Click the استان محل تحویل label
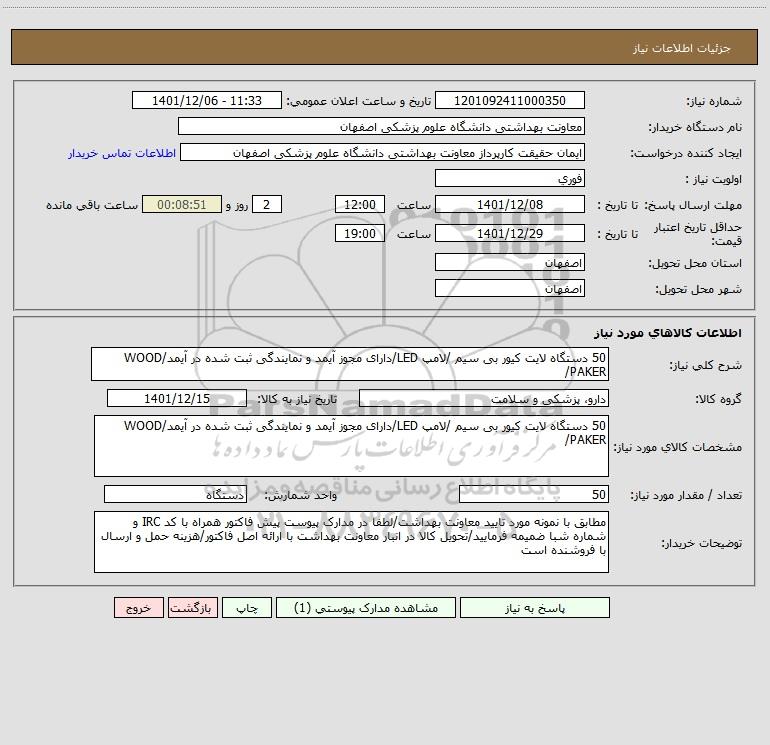 click(695, 263)
